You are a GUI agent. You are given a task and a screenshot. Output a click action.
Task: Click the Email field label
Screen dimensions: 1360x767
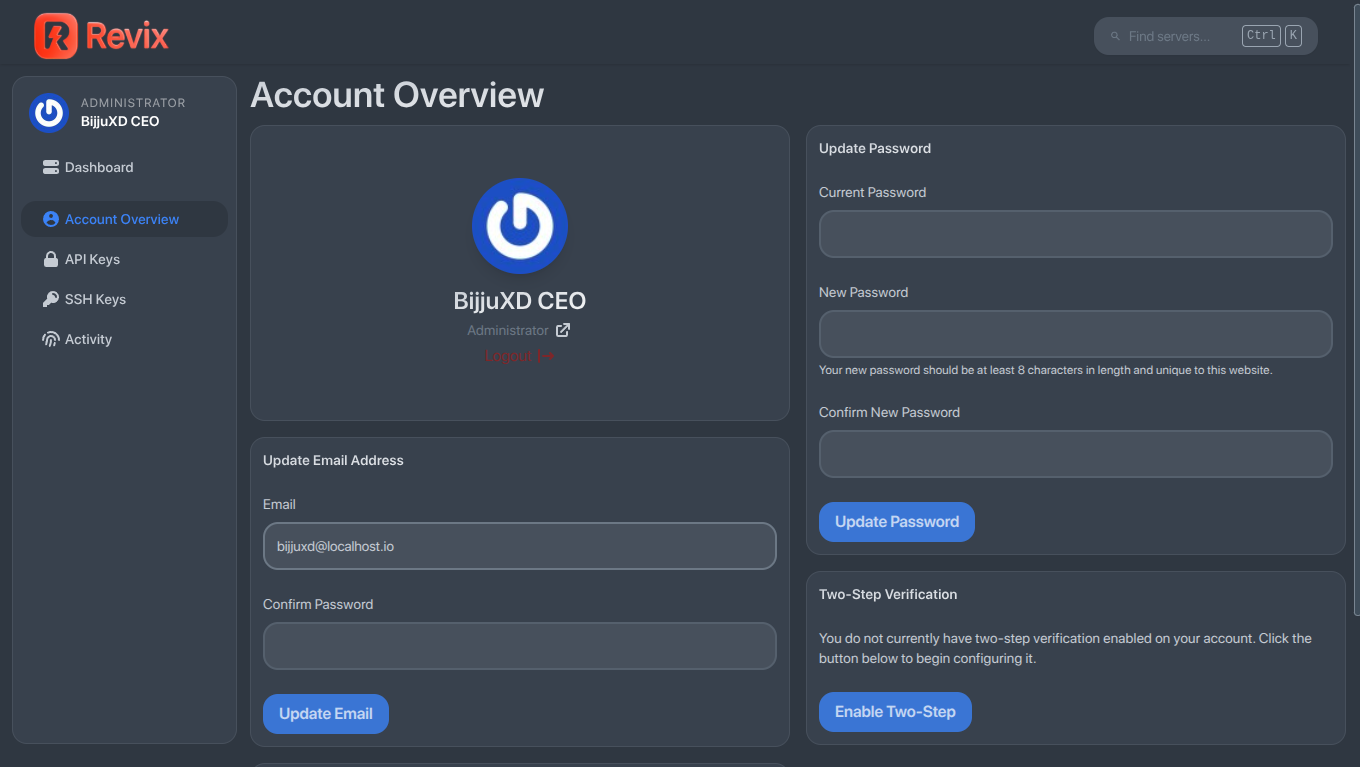280,504
